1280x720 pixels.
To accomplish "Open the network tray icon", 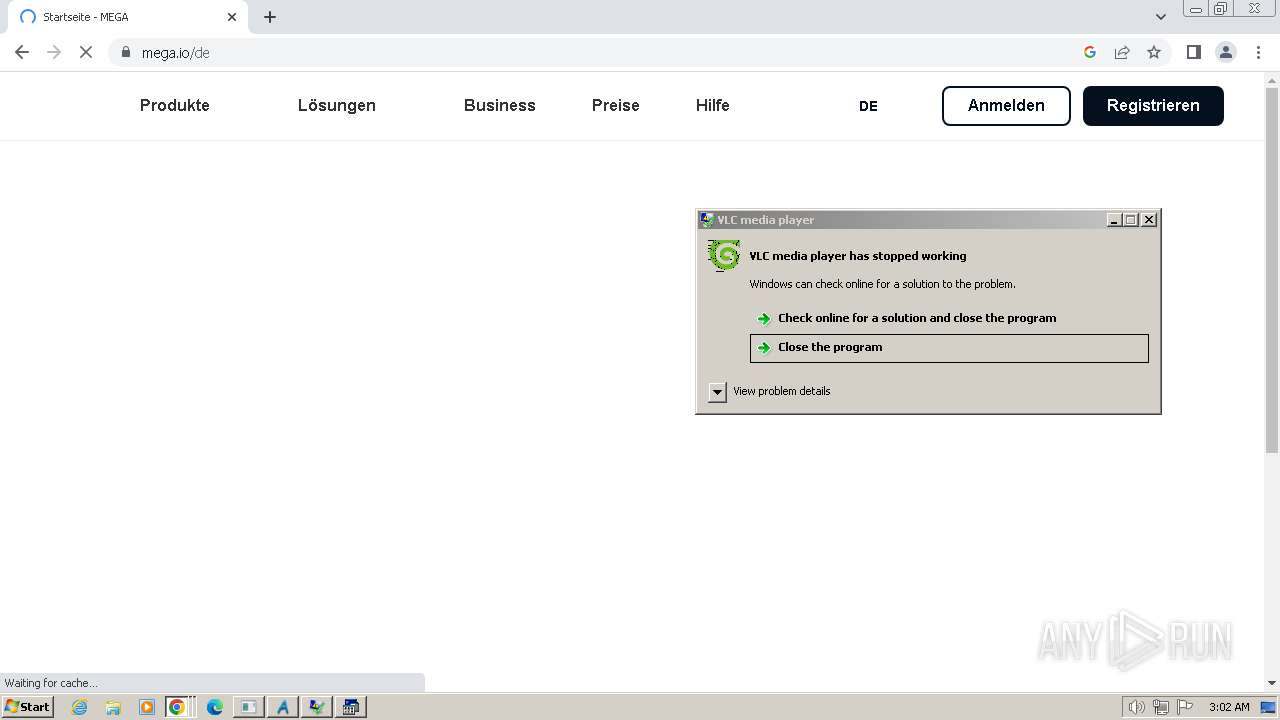I will point(1161,707).
